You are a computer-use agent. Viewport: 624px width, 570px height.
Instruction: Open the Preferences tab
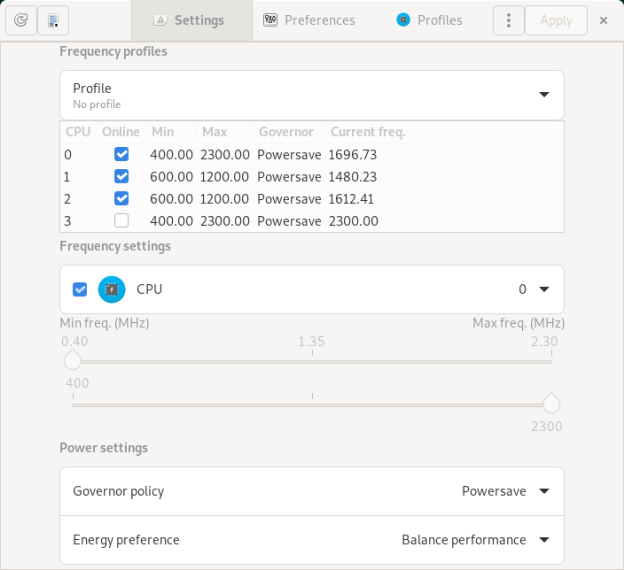click(309, 20)
